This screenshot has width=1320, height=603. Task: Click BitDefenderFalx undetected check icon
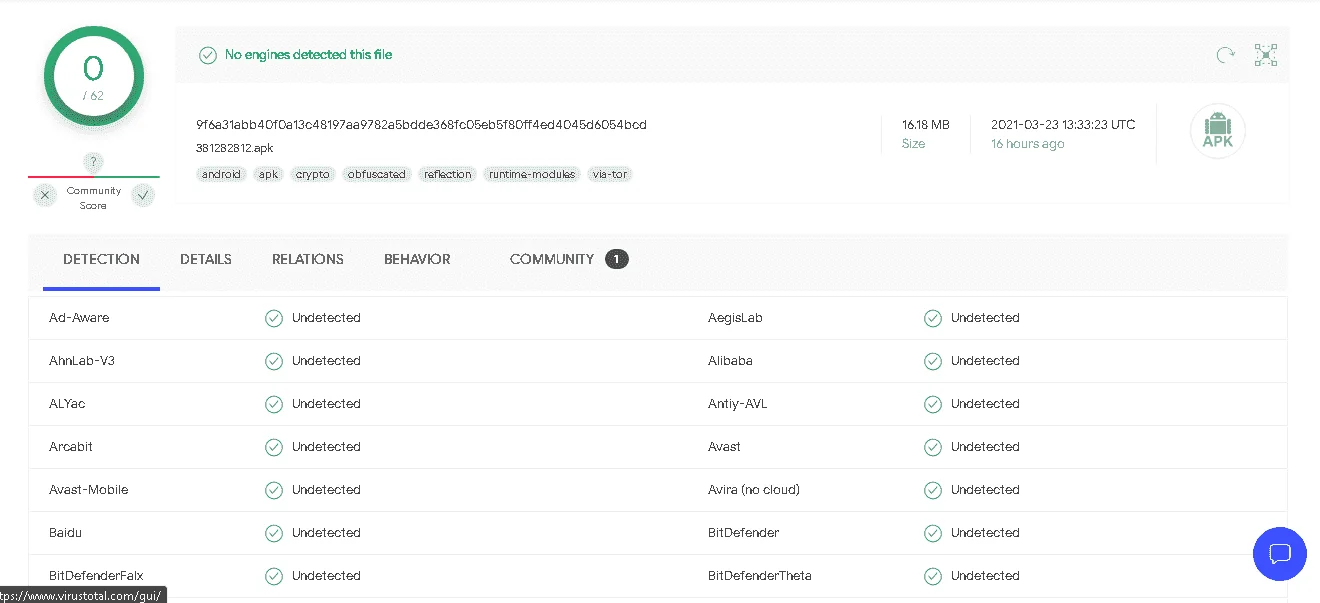click(x=274, y=576)
